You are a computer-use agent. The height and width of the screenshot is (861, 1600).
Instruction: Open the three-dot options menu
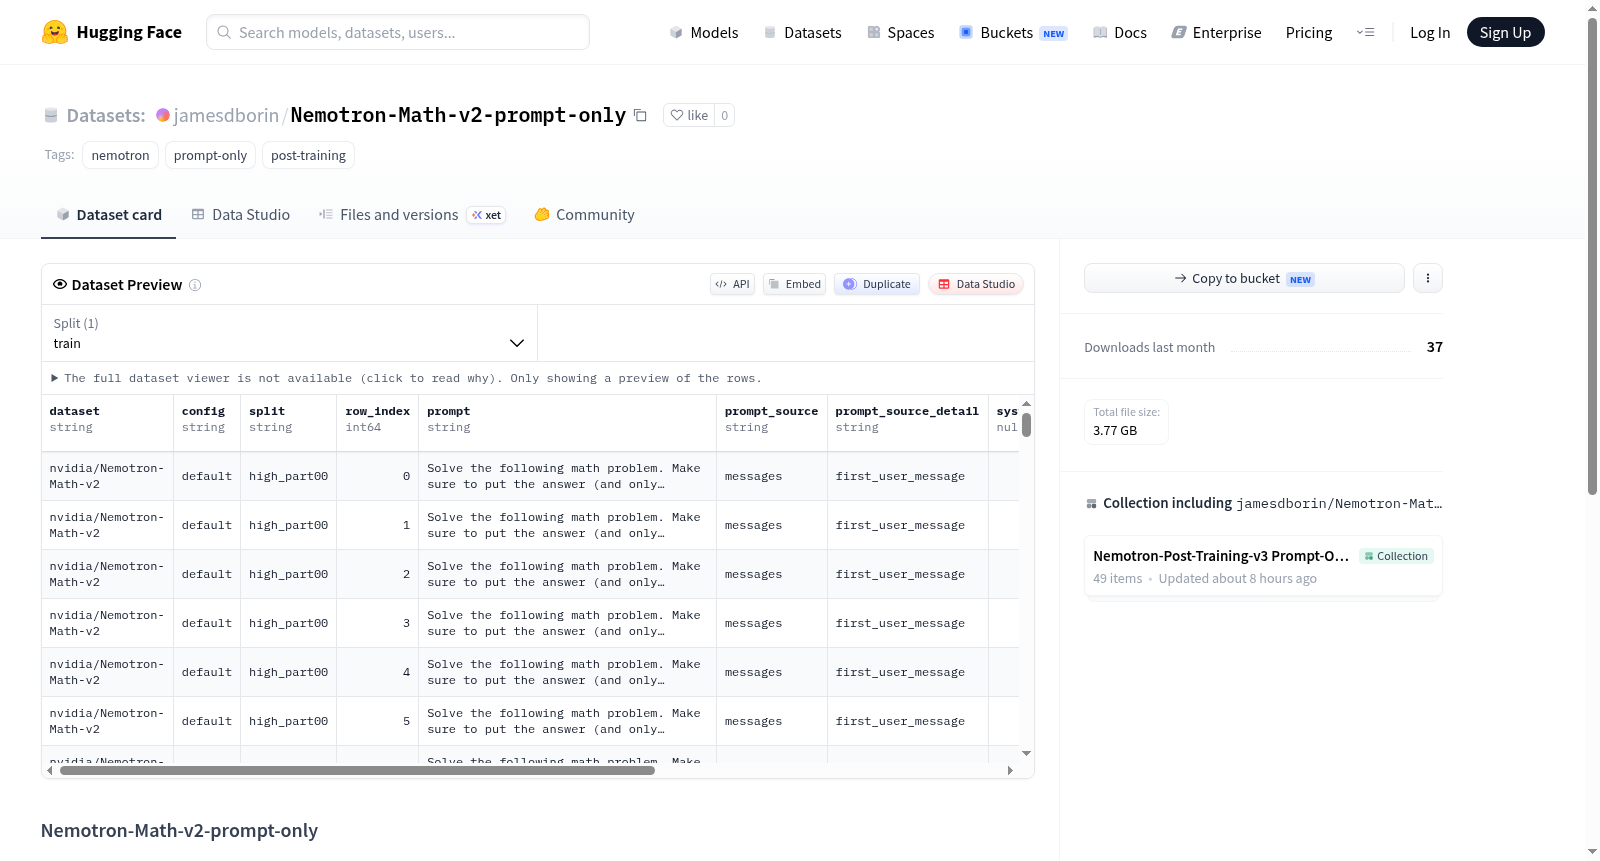1428,278
